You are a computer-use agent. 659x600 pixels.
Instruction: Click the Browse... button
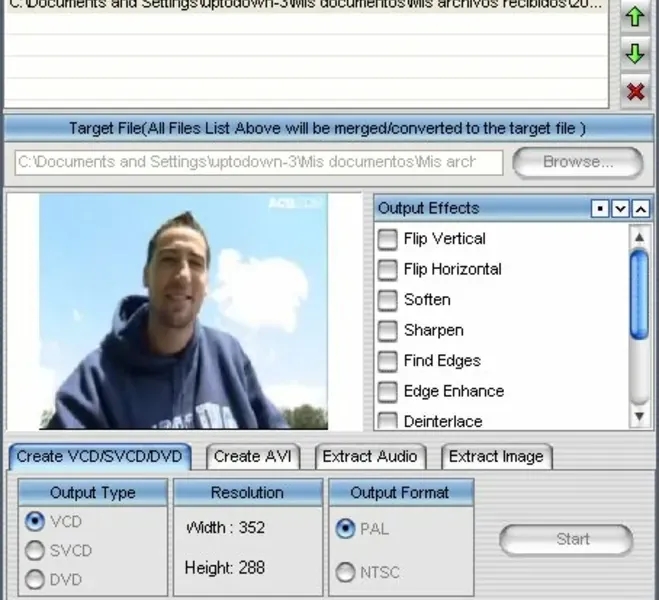pyautogui.click(x=578, y=162)
